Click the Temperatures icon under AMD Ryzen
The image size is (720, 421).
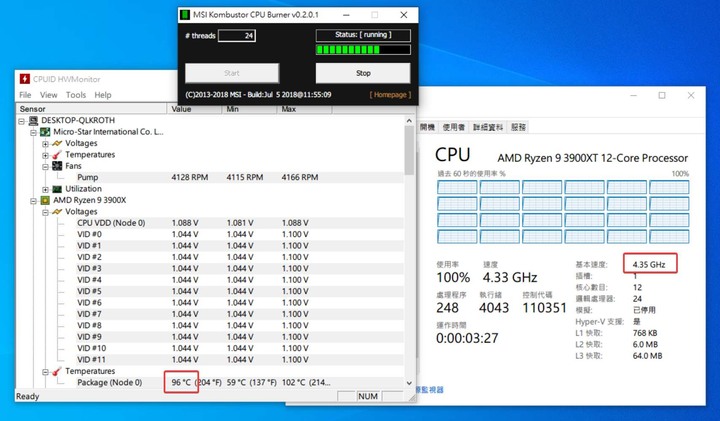(57, 371)
